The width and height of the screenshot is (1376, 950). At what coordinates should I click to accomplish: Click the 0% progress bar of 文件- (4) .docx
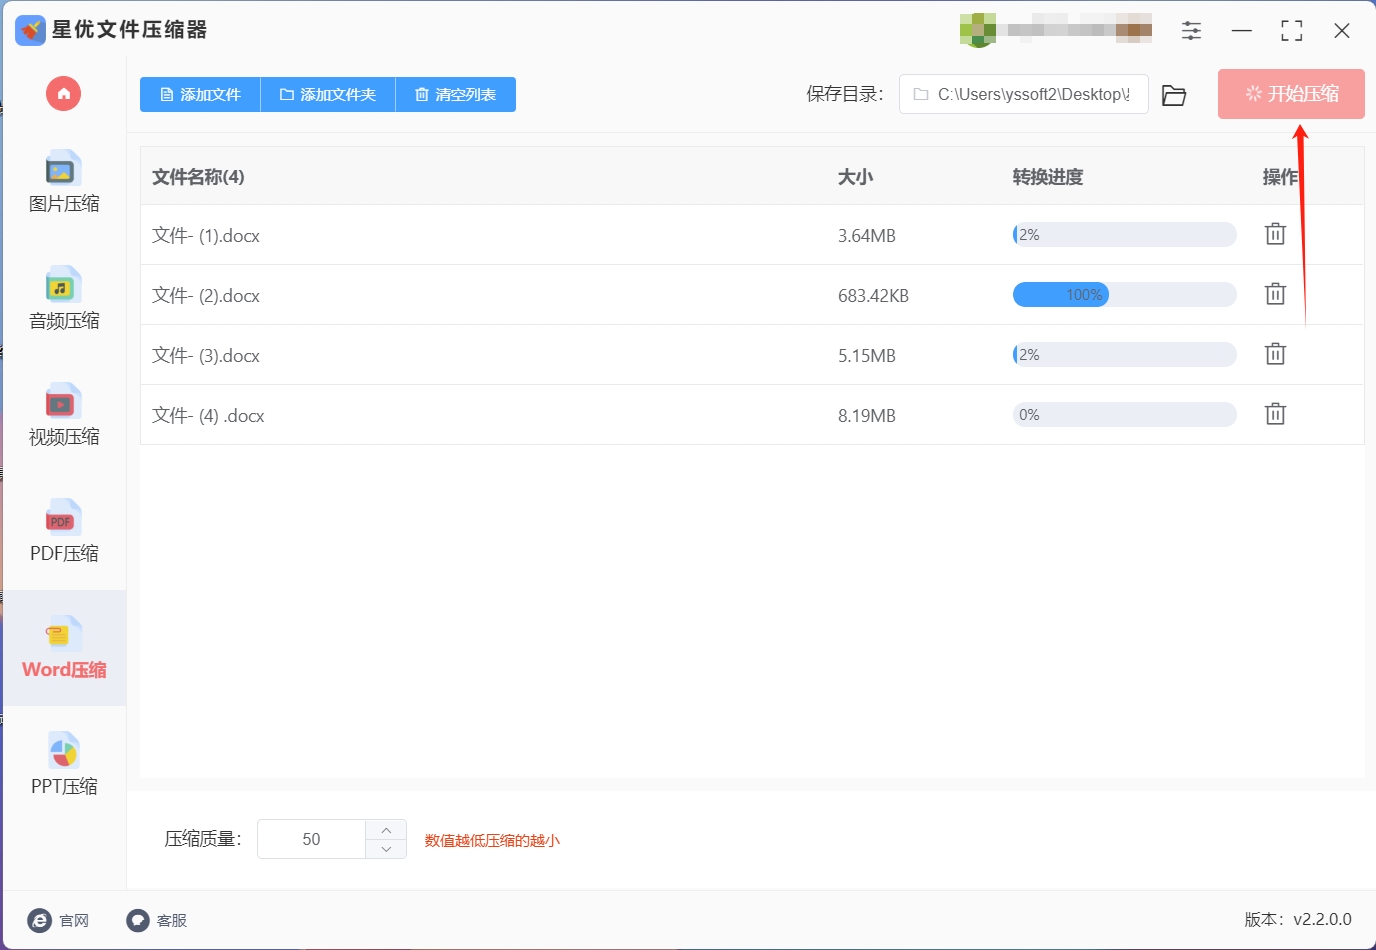[1124, 415]
